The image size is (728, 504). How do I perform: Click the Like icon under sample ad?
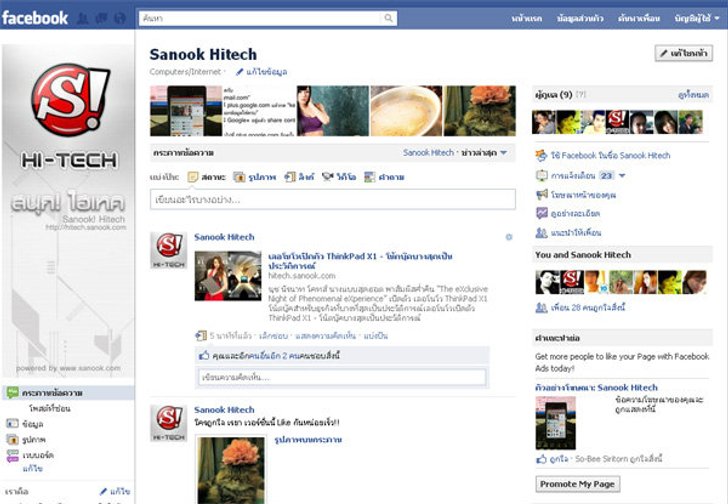click(x=541, y=459)
